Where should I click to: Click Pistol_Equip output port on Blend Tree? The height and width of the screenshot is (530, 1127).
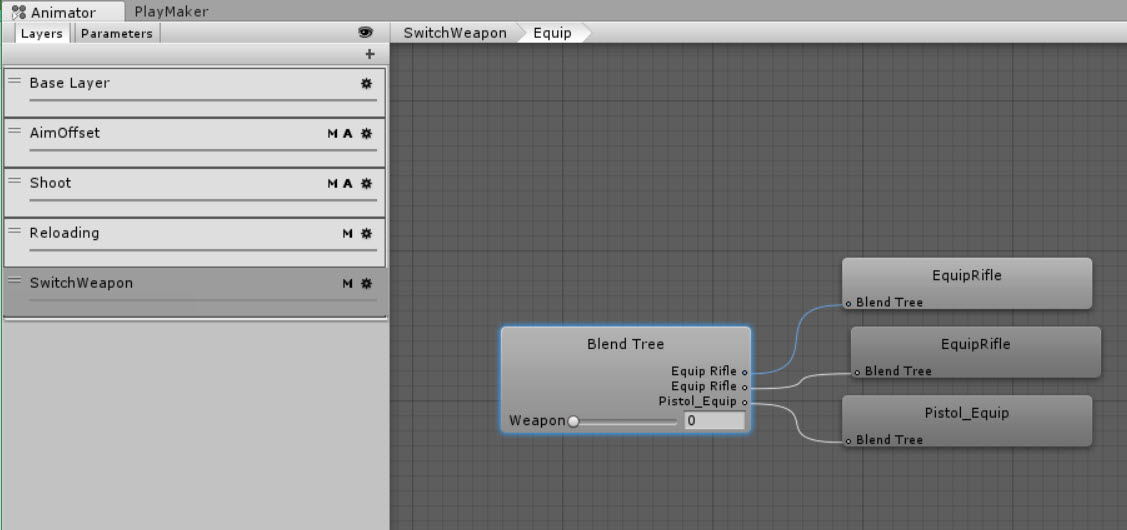click(744, 402)
